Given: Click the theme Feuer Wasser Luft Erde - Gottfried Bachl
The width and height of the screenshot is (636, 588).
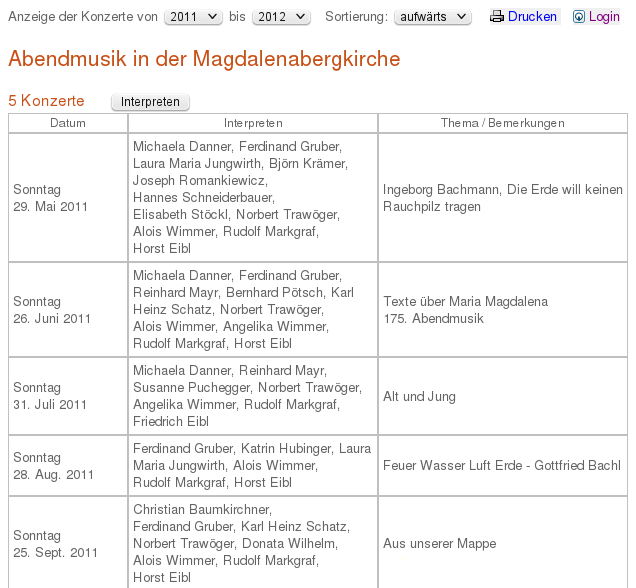Looking at the screenshot, I should coord(502,465).
